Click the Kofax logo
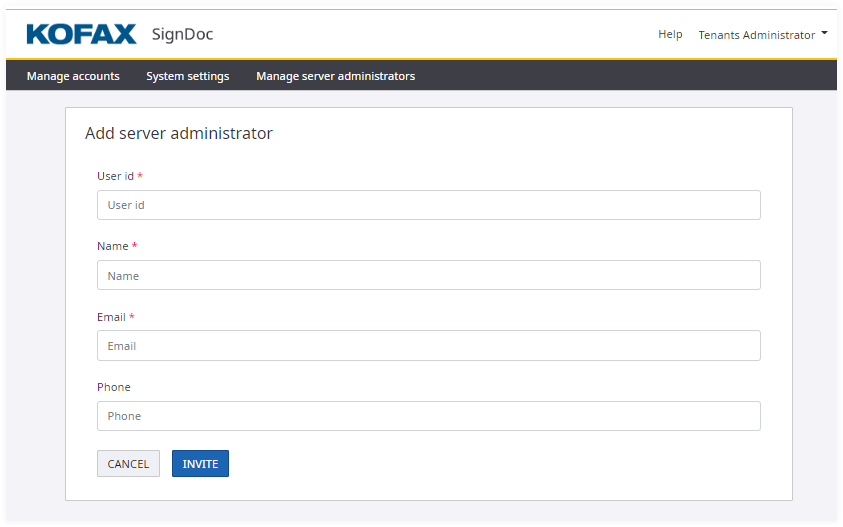The image size is (843, 527). point(80,34)
